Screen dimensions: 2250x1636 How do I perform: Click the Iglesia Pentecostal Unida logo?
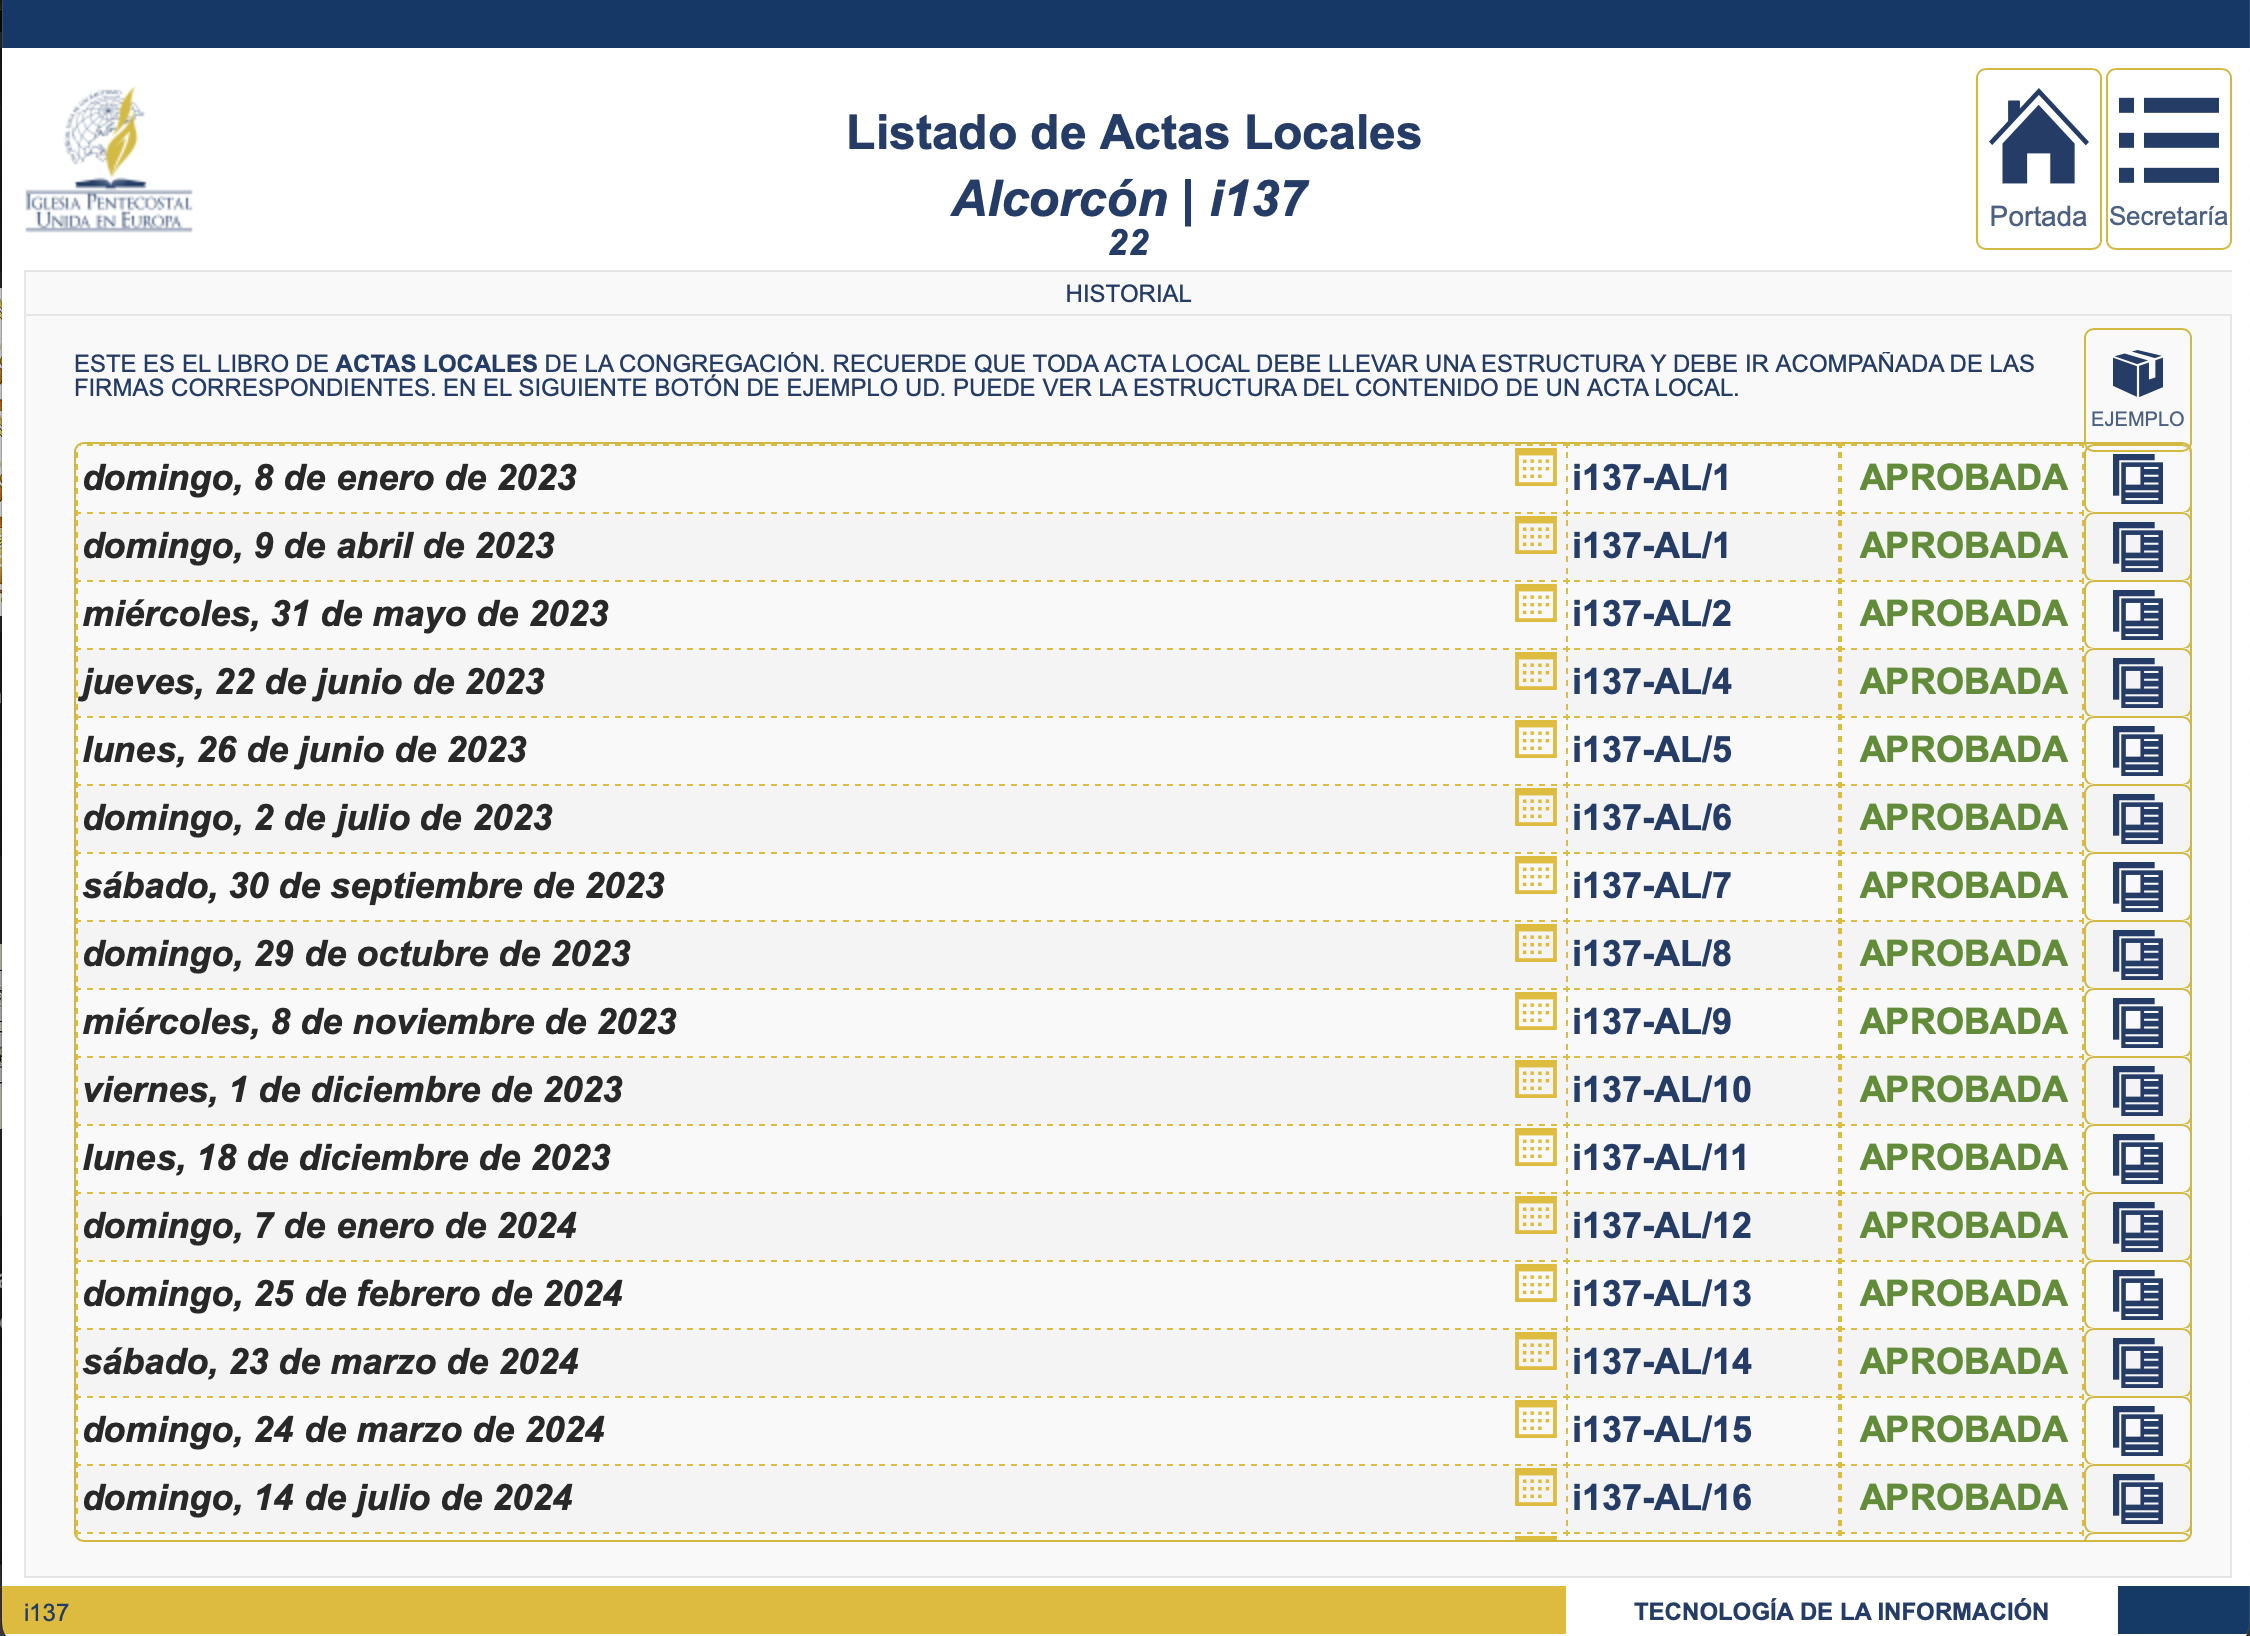click(x=109, y=160)
